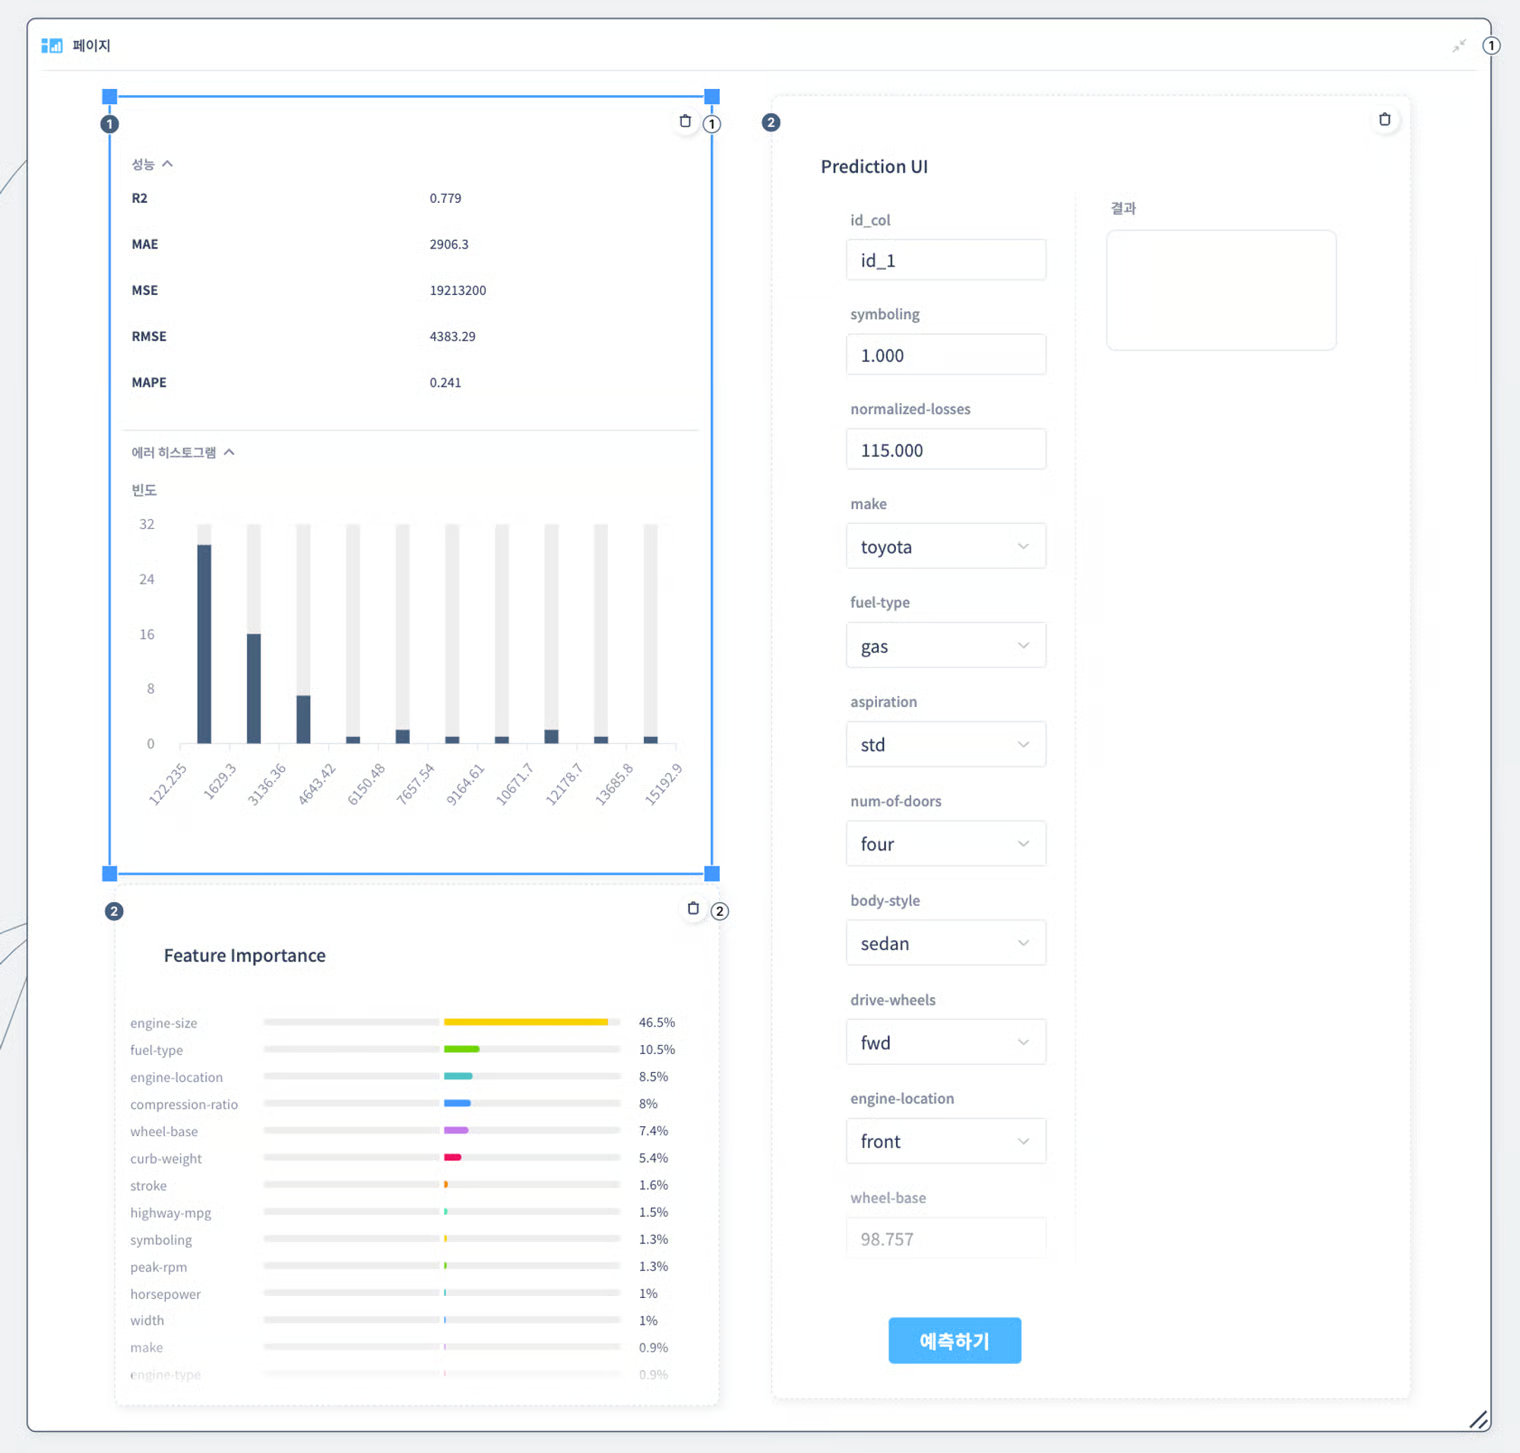This screenshot has width=1520, height=1453.
Task: Click the normalized-losses input field
Action: pyautogui.click(x=945, y=450)
